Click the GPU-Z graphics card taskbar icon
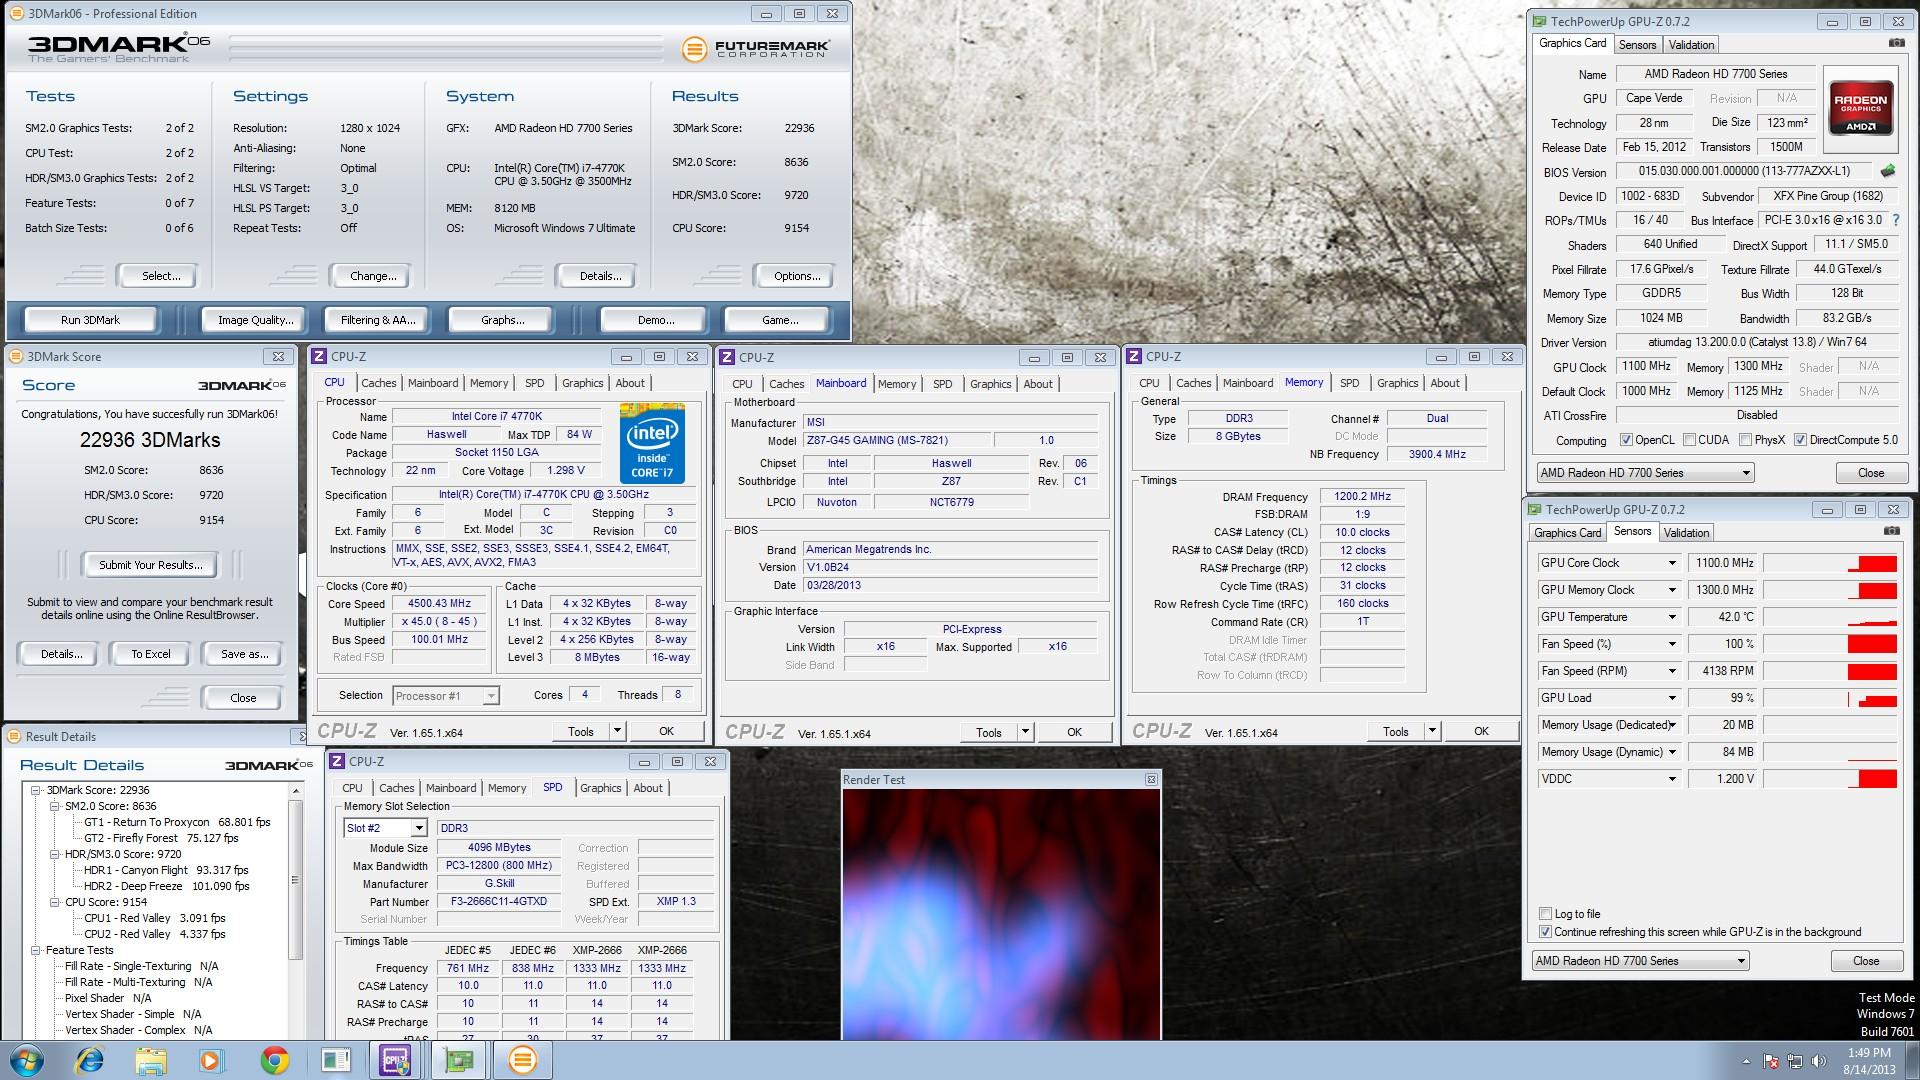 click(459, 1060)
